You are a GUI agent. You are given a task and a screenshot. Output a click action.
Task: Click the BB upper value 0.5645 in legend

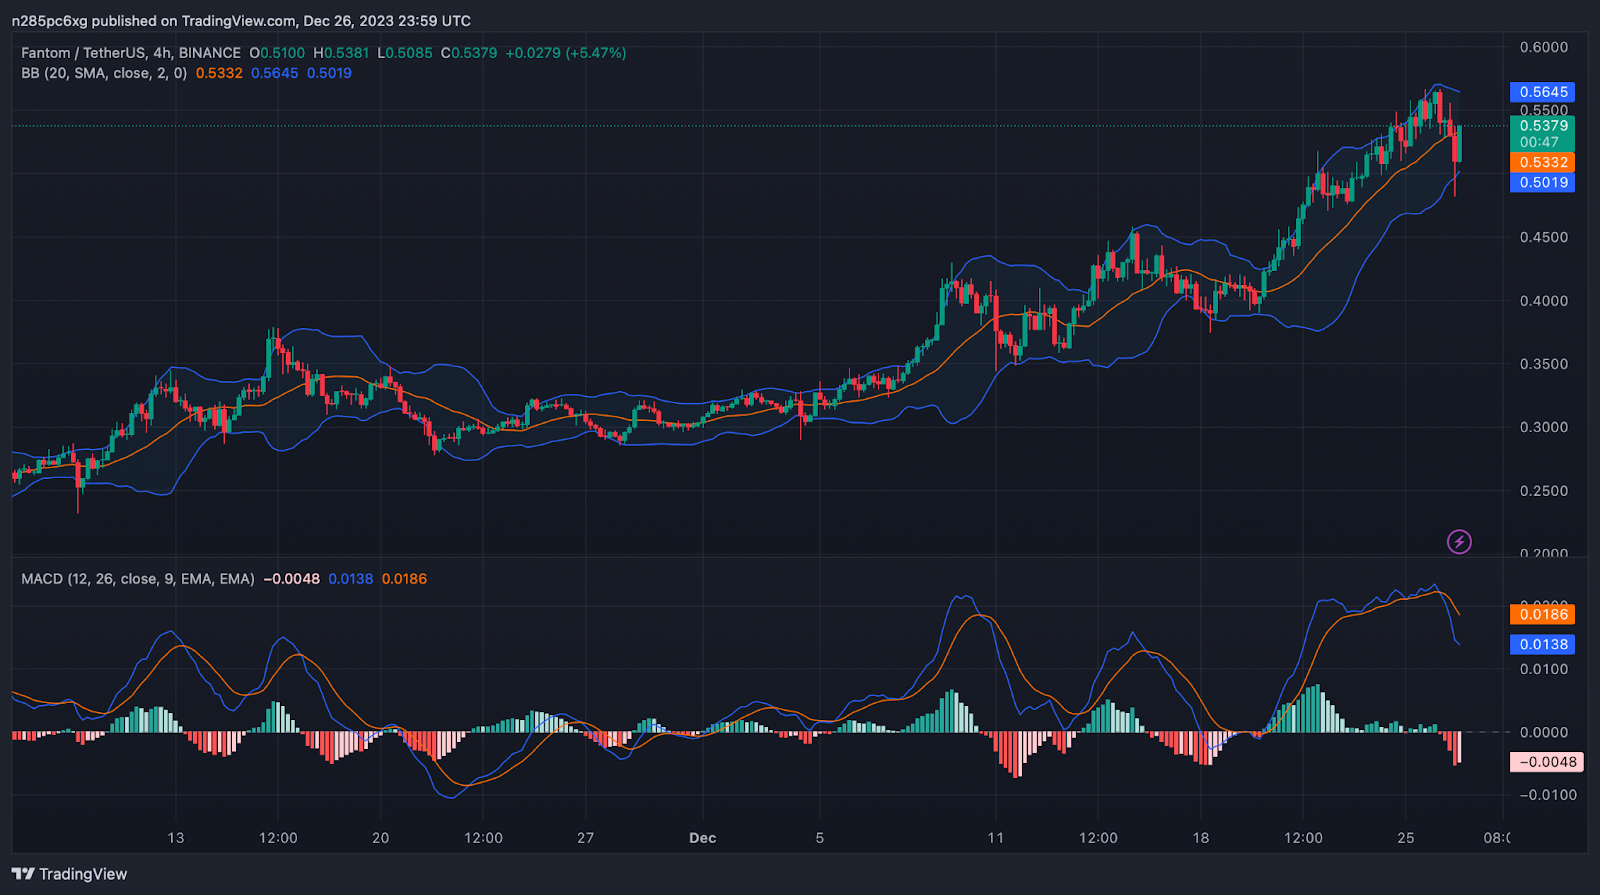274,73
